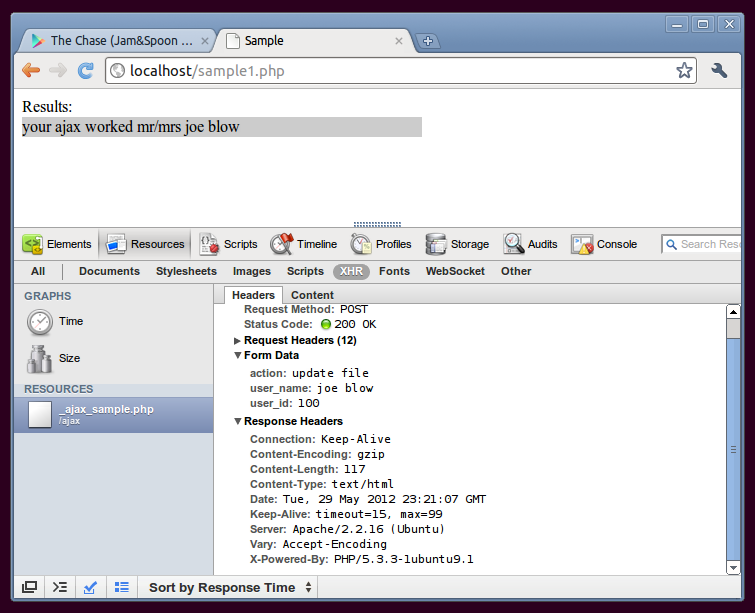This screenshot has width=755, height=613.
Task: Open the Console panel
Action: point(604,244)
